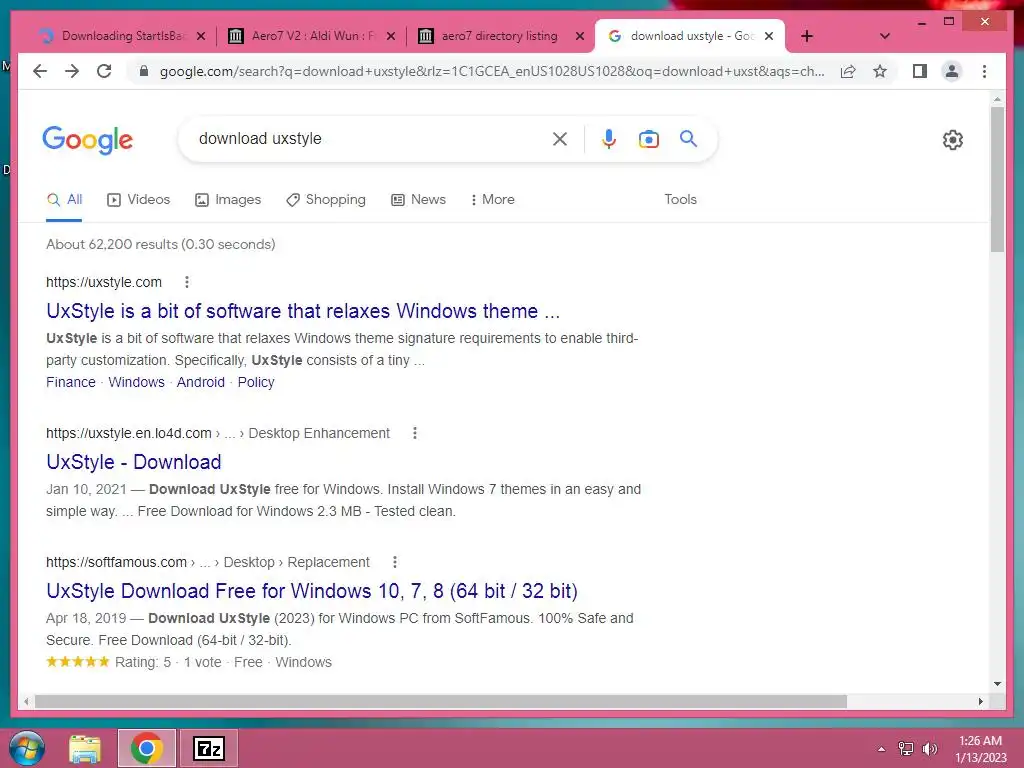Viewport: 1024px width, 768px height.
Task: Open a new tab with the plus button
Action: [x=807, y=36]
